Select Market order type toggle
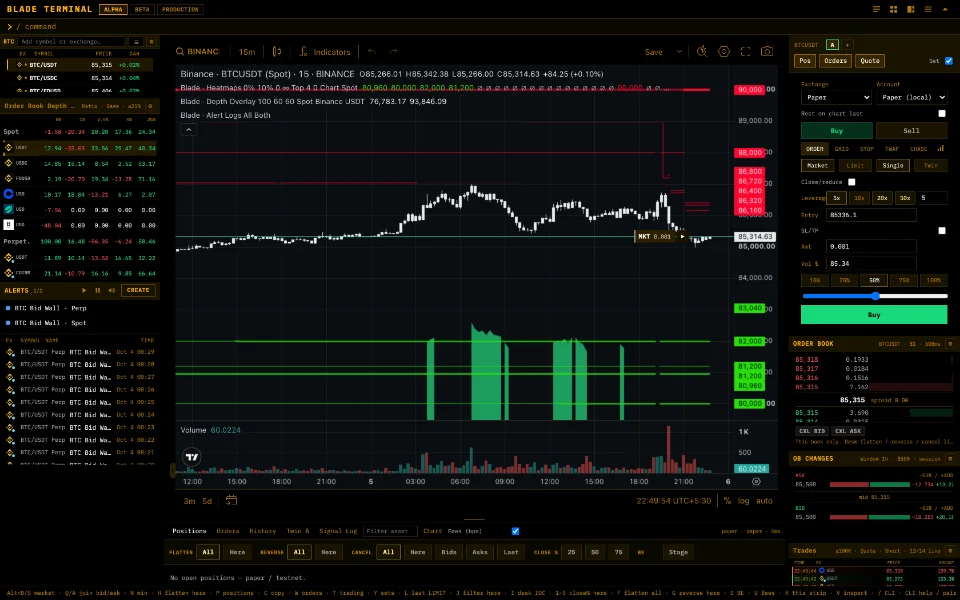The image size is (960, 600). click(817, 165)
